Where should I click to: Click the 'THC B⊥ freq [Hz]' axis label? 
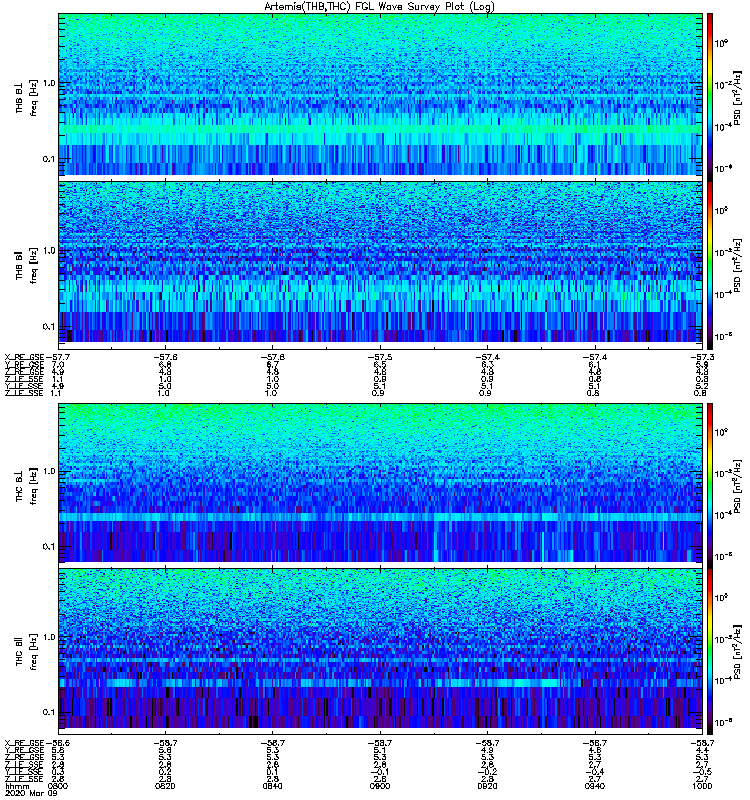pyautogui.click(x=27, y=486)
